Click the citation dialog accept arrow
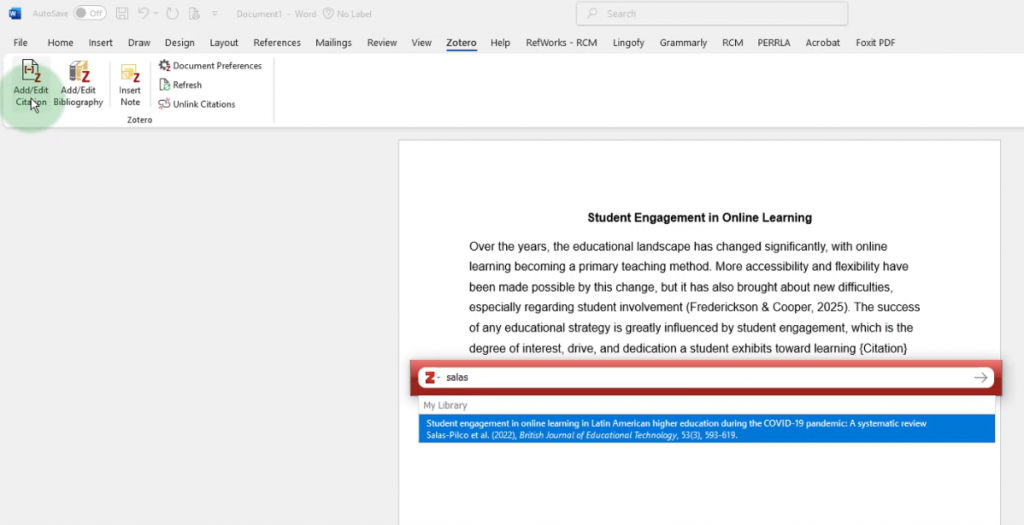The image size is (1024, 525). click(981, 378)
